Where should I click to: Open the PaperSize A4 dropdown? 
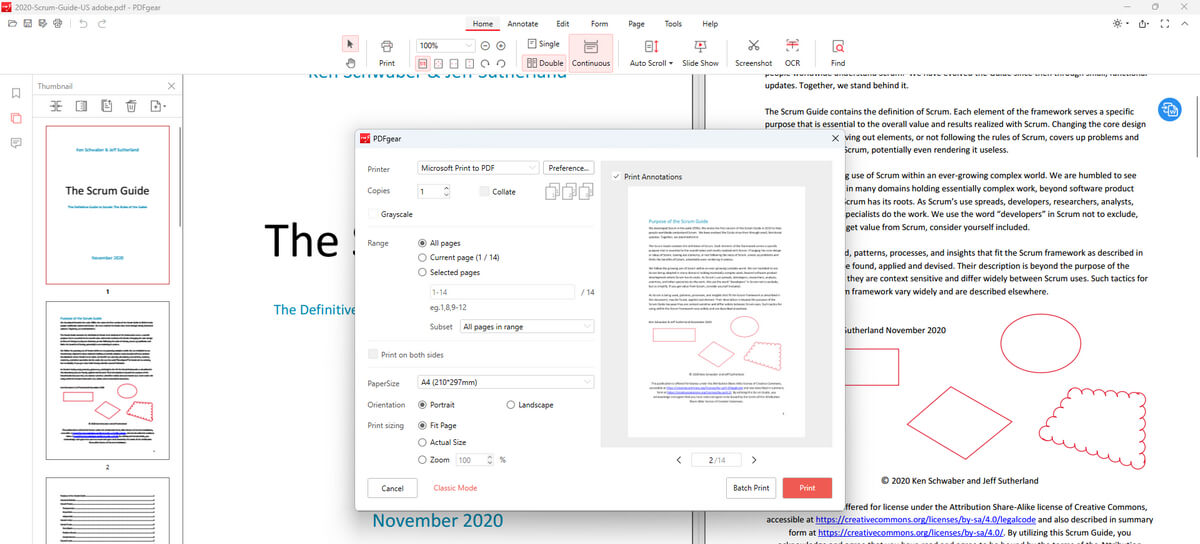tap(506, 382)
